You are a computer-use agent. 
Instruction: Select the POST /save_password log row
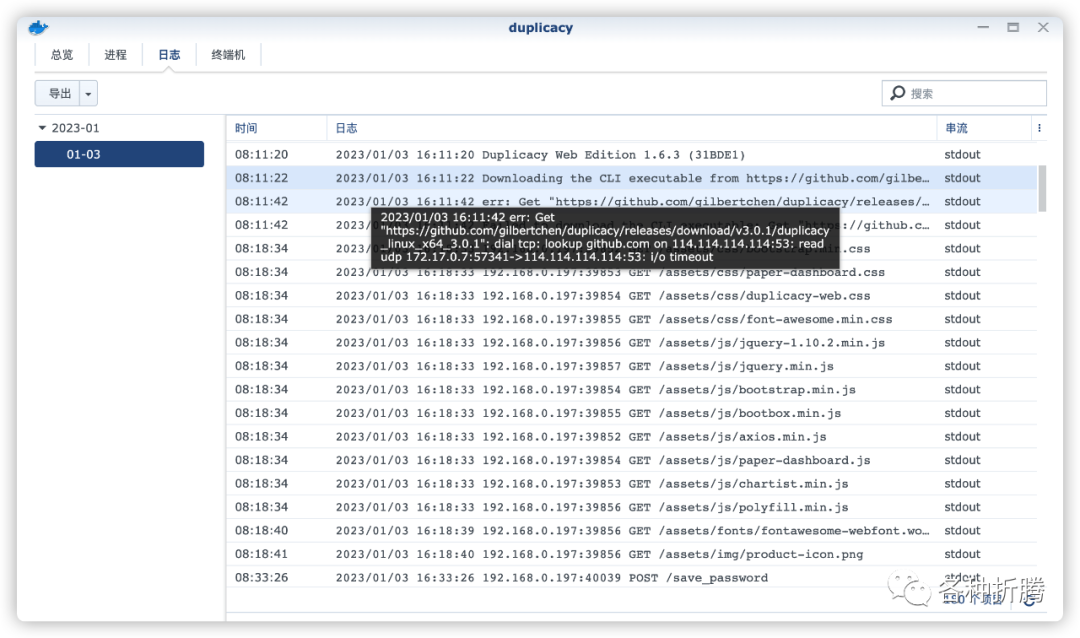(x=632, y=577)
